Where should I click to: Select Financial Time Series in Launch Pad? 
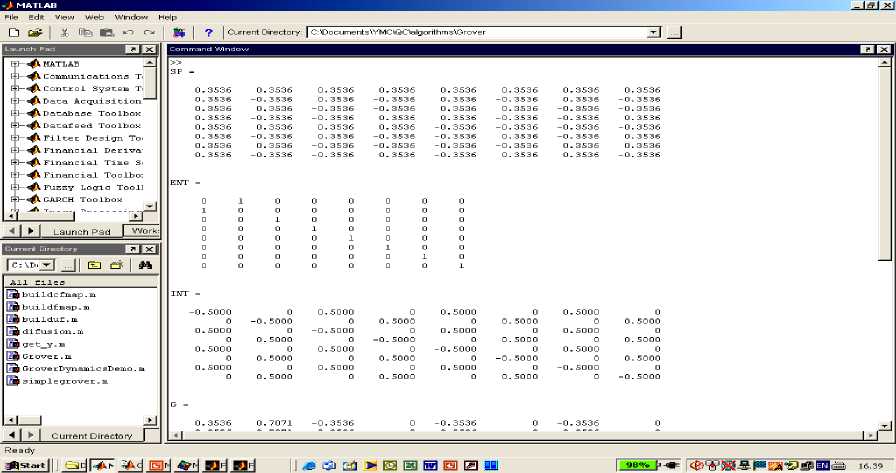93,162
